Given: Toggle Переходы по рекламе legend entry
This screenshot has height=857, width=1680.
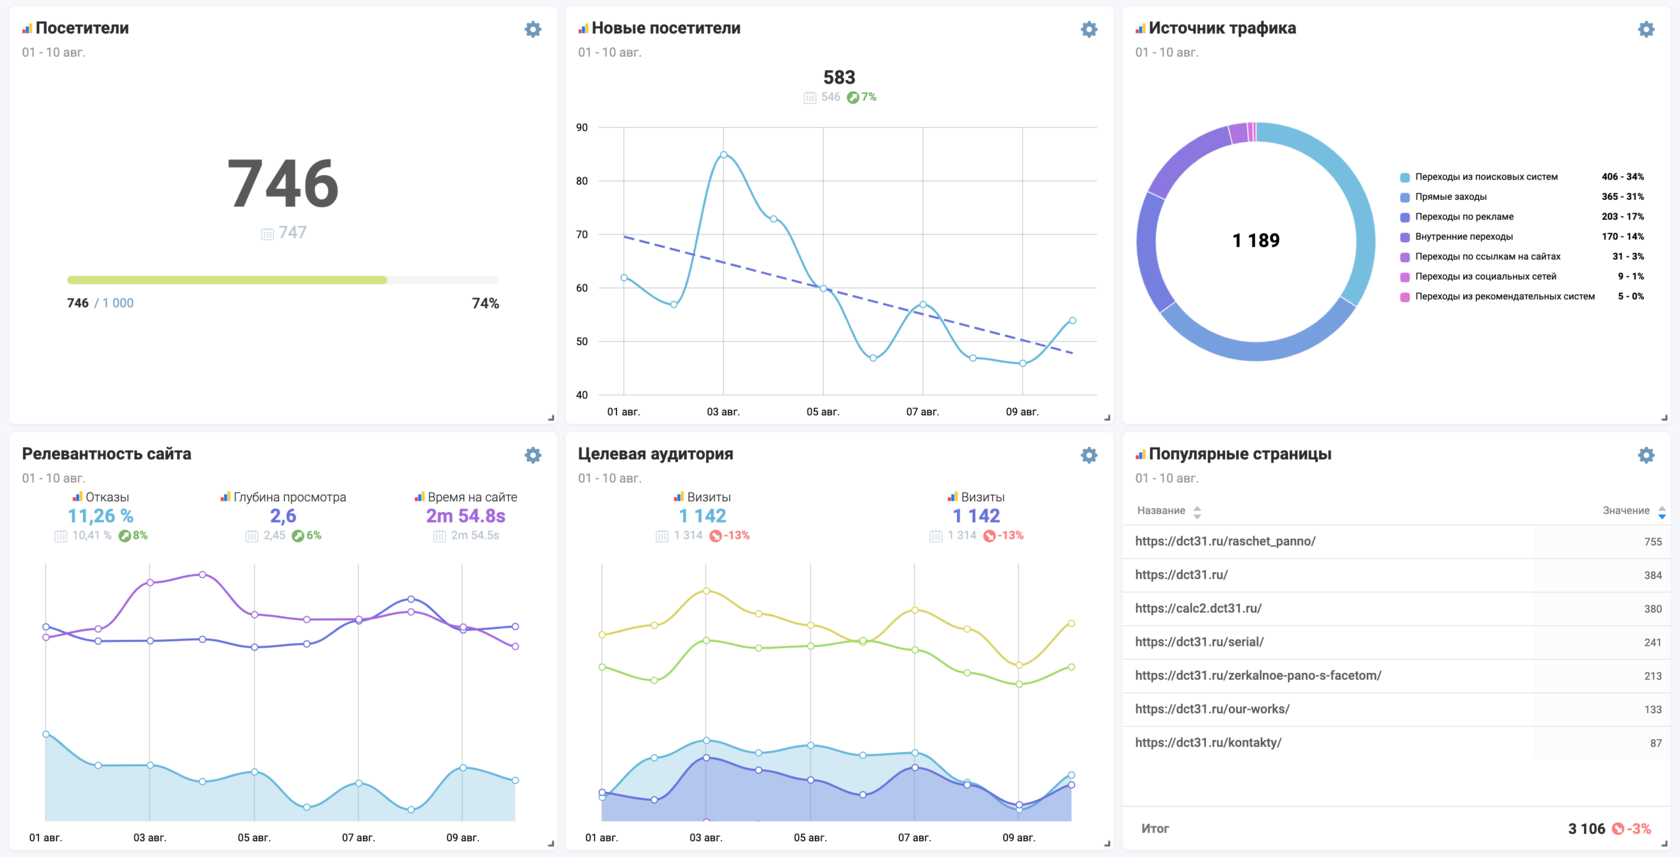Looking at the screenshot, I should (x=1463, y=217).
